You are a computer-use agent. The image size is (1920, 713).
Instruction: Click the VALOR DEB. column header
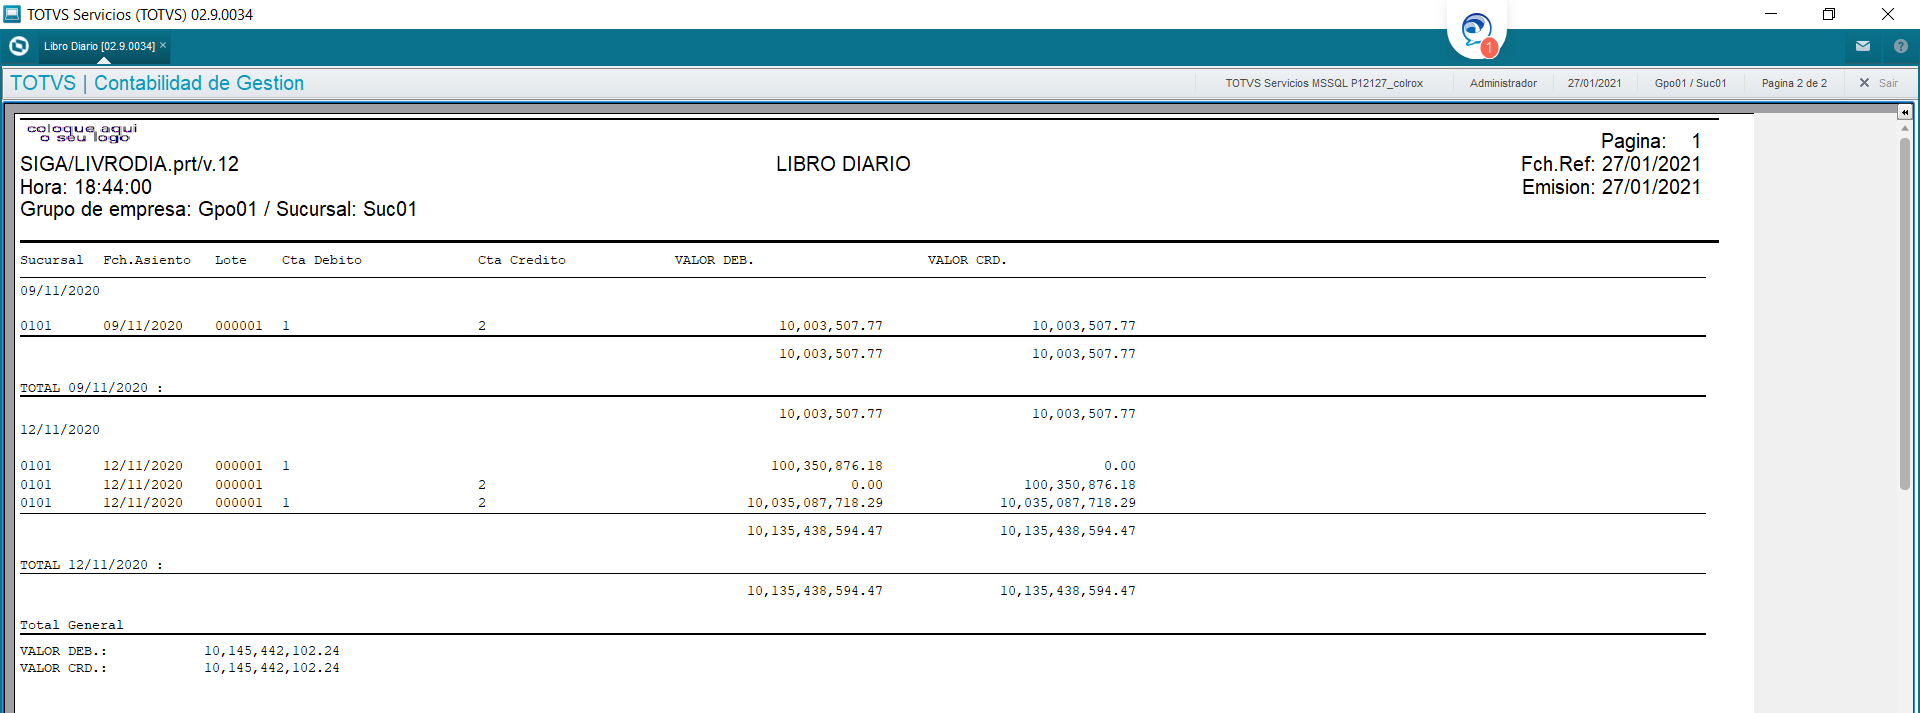[x=714, y=260]
